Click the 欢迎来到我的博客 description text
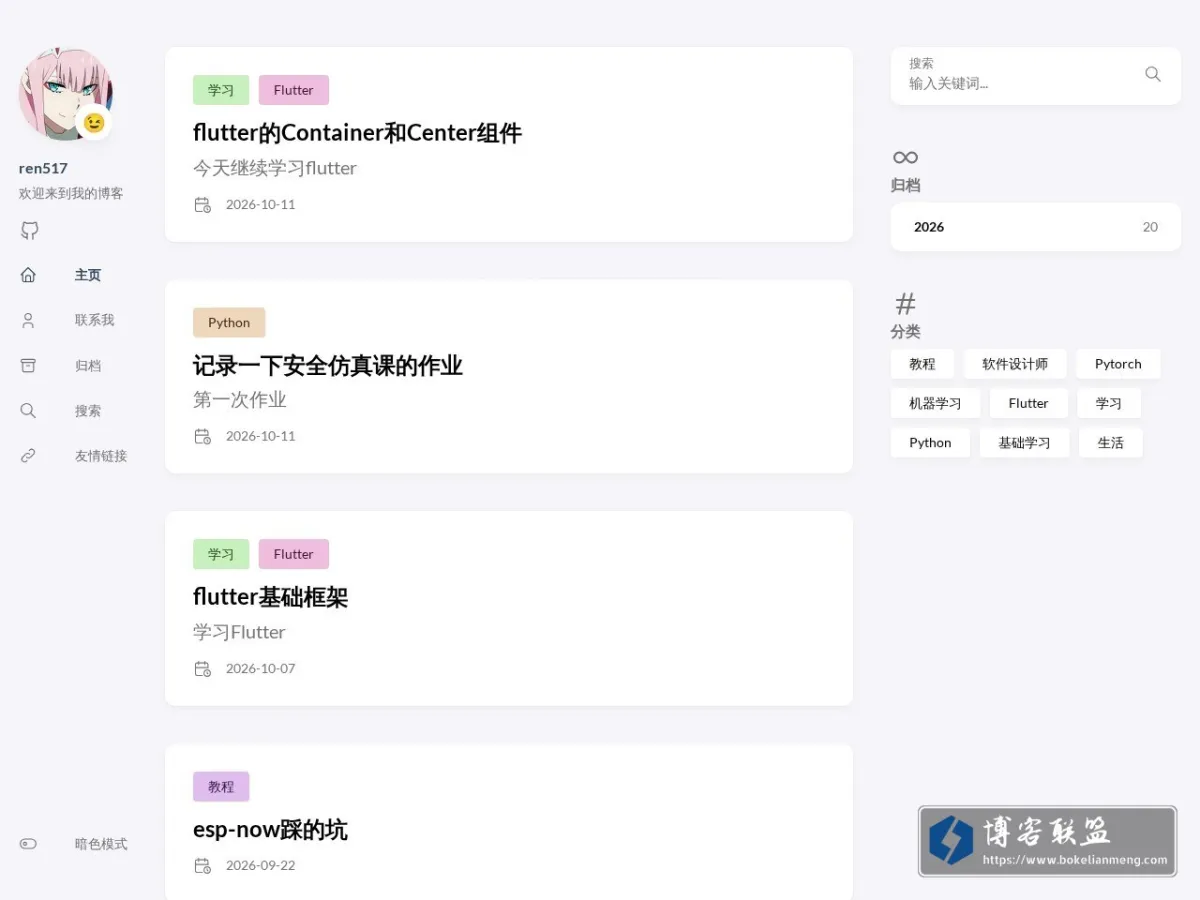The height and width of the screenshot is (900, 1200). [71, 193]
